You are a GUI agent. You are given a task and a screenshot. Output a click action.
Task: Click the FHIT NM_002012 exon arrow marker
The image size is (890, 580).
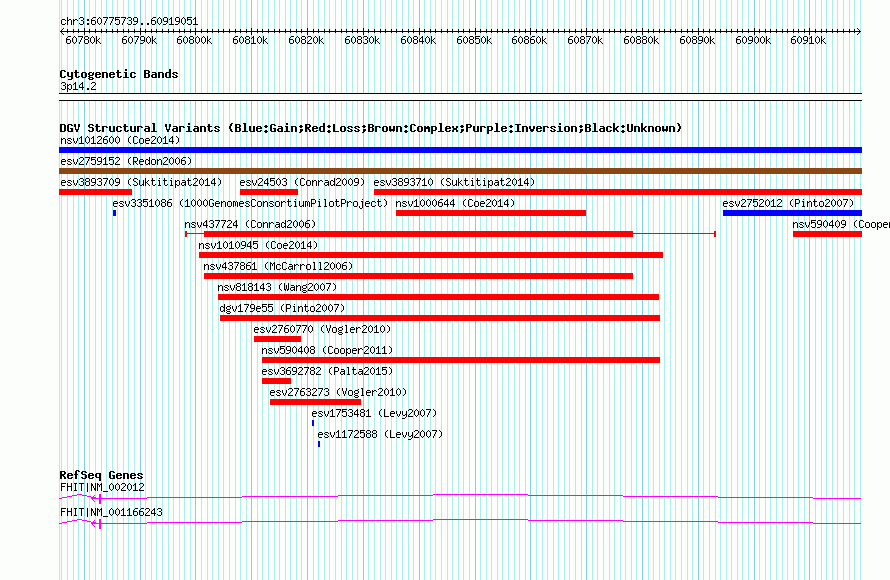[96, 499]
